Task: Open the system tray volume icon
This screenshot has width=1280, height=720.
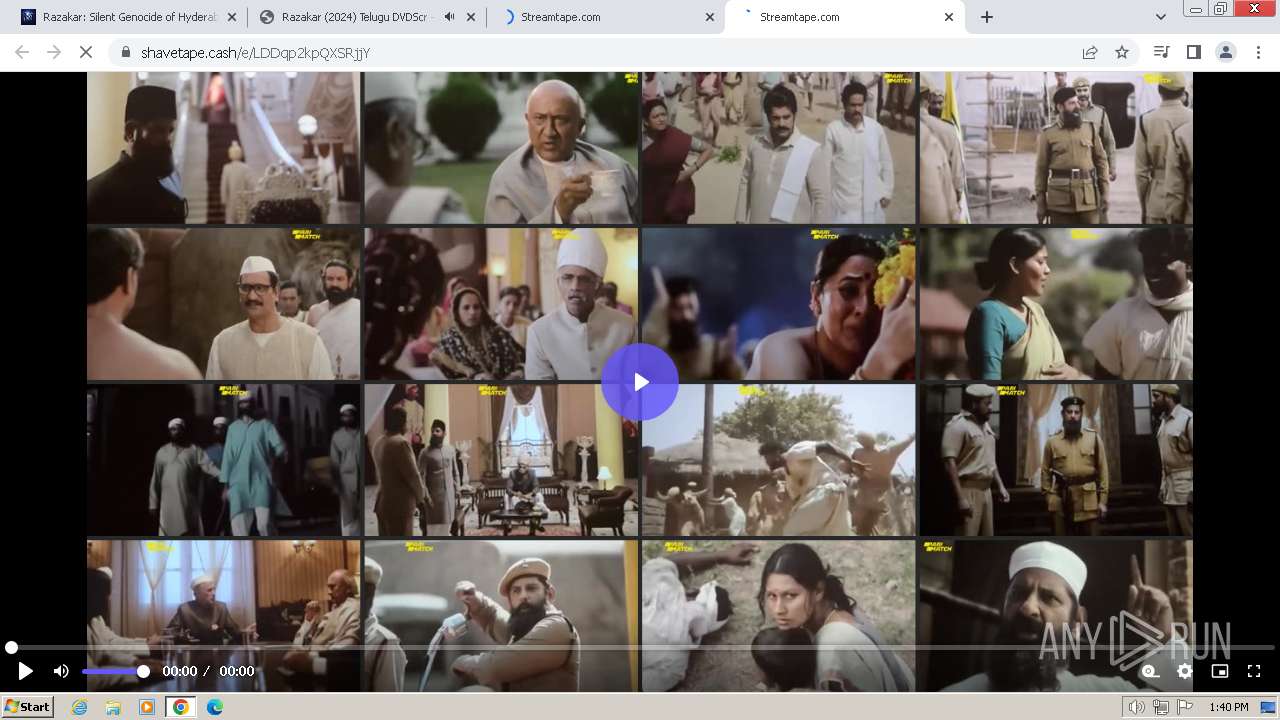Action: click(x=1136, y=707)
